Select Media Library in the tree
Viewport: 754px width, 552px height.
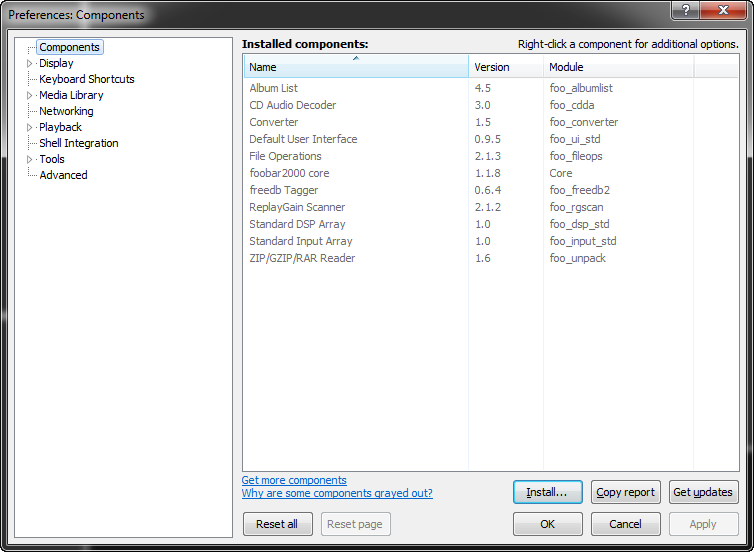(71, 95)
